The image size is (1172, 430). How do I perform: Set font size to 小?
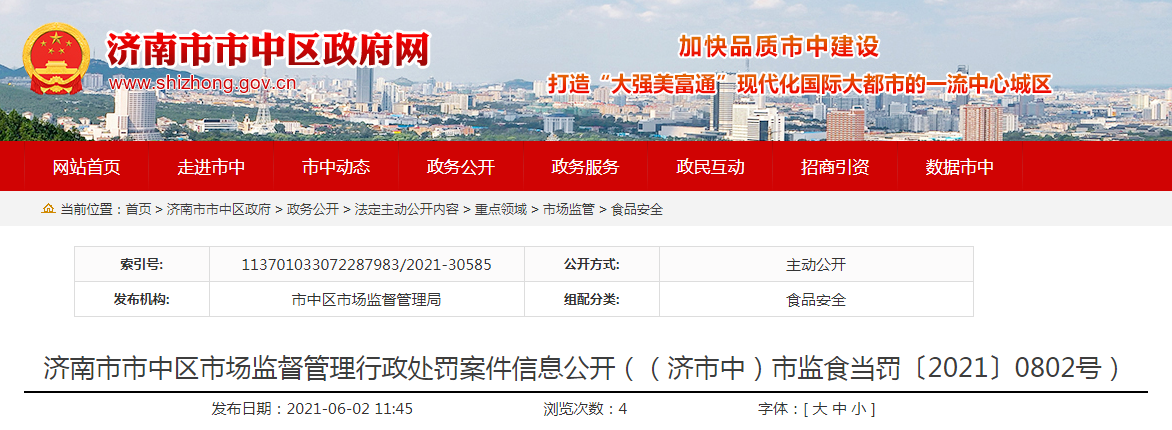tap(858, 409)
